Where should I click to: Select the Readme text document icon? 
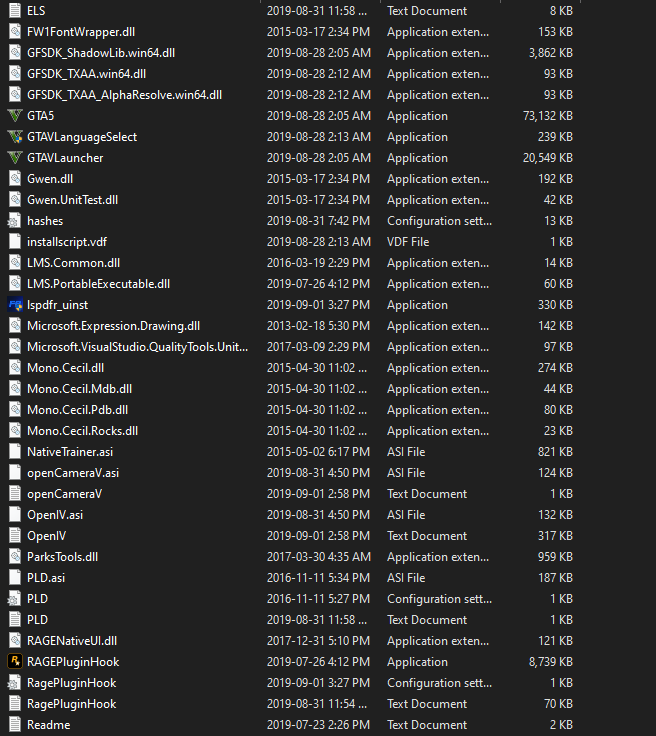(x=15, y=725)
